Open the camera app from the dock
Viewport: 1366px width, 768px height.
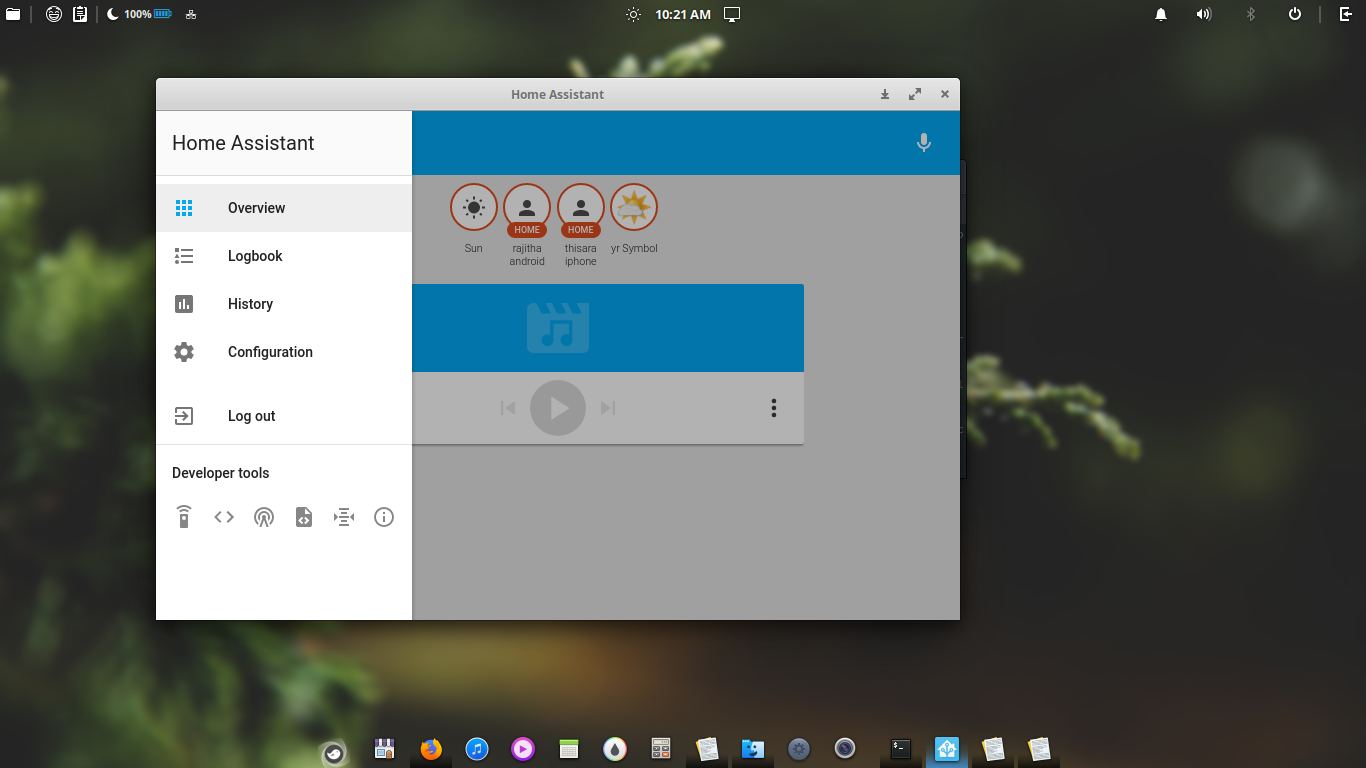[845, 748]
